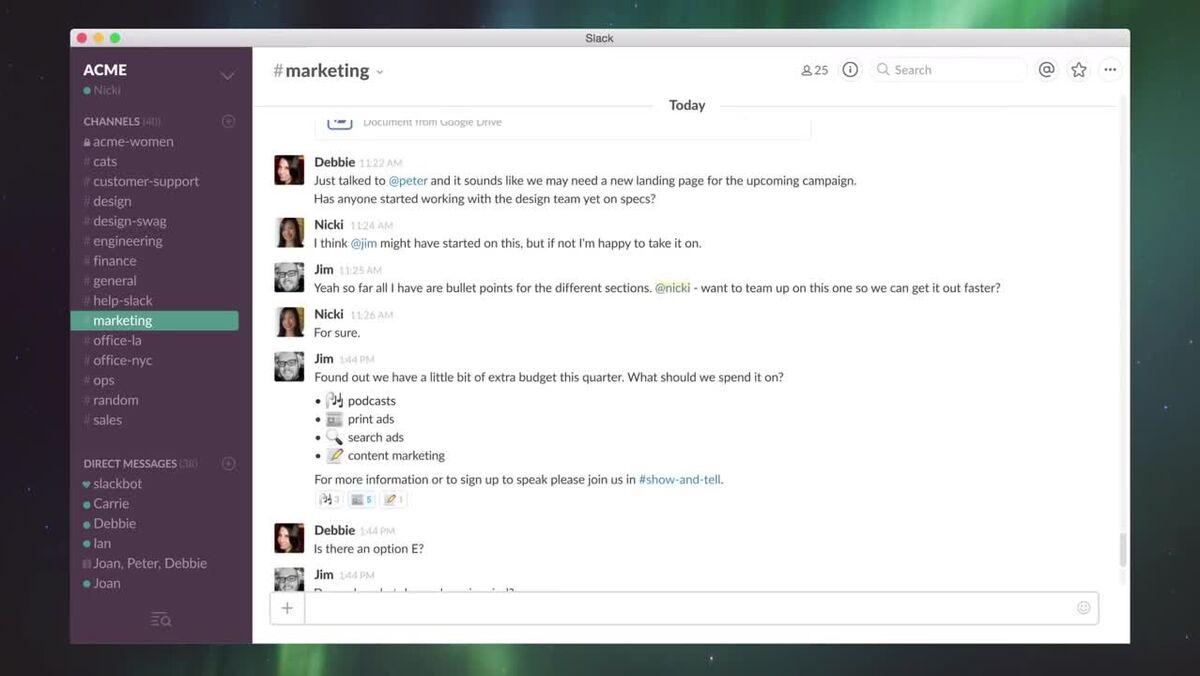
Task: Switch to the customer-support channel
Action: point(146,182)
